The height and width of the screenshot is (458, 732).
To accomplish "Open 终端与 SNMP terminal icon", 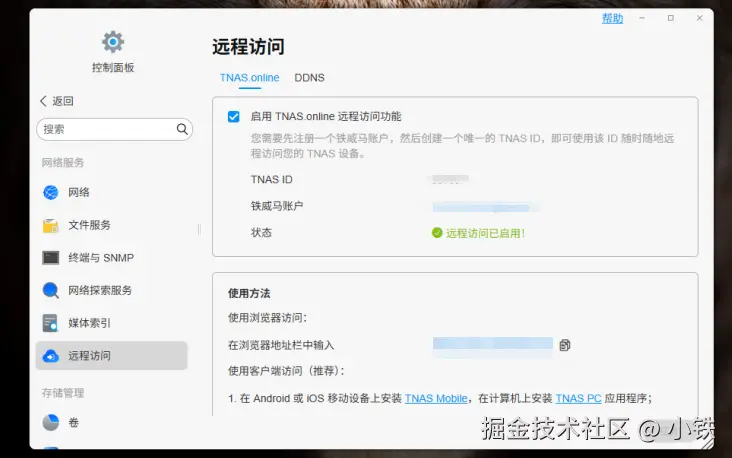I will pyautogui.click(x=51, y=258).
